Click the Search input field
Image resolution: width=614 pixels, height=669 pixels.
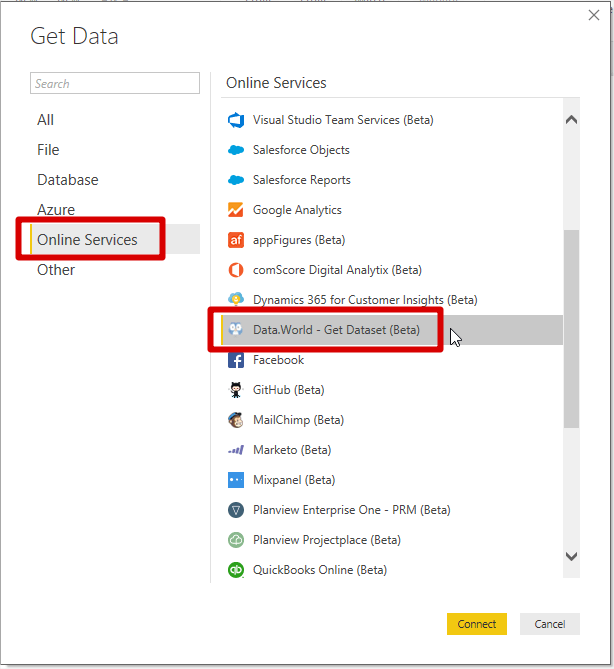[x=115, y=83]
